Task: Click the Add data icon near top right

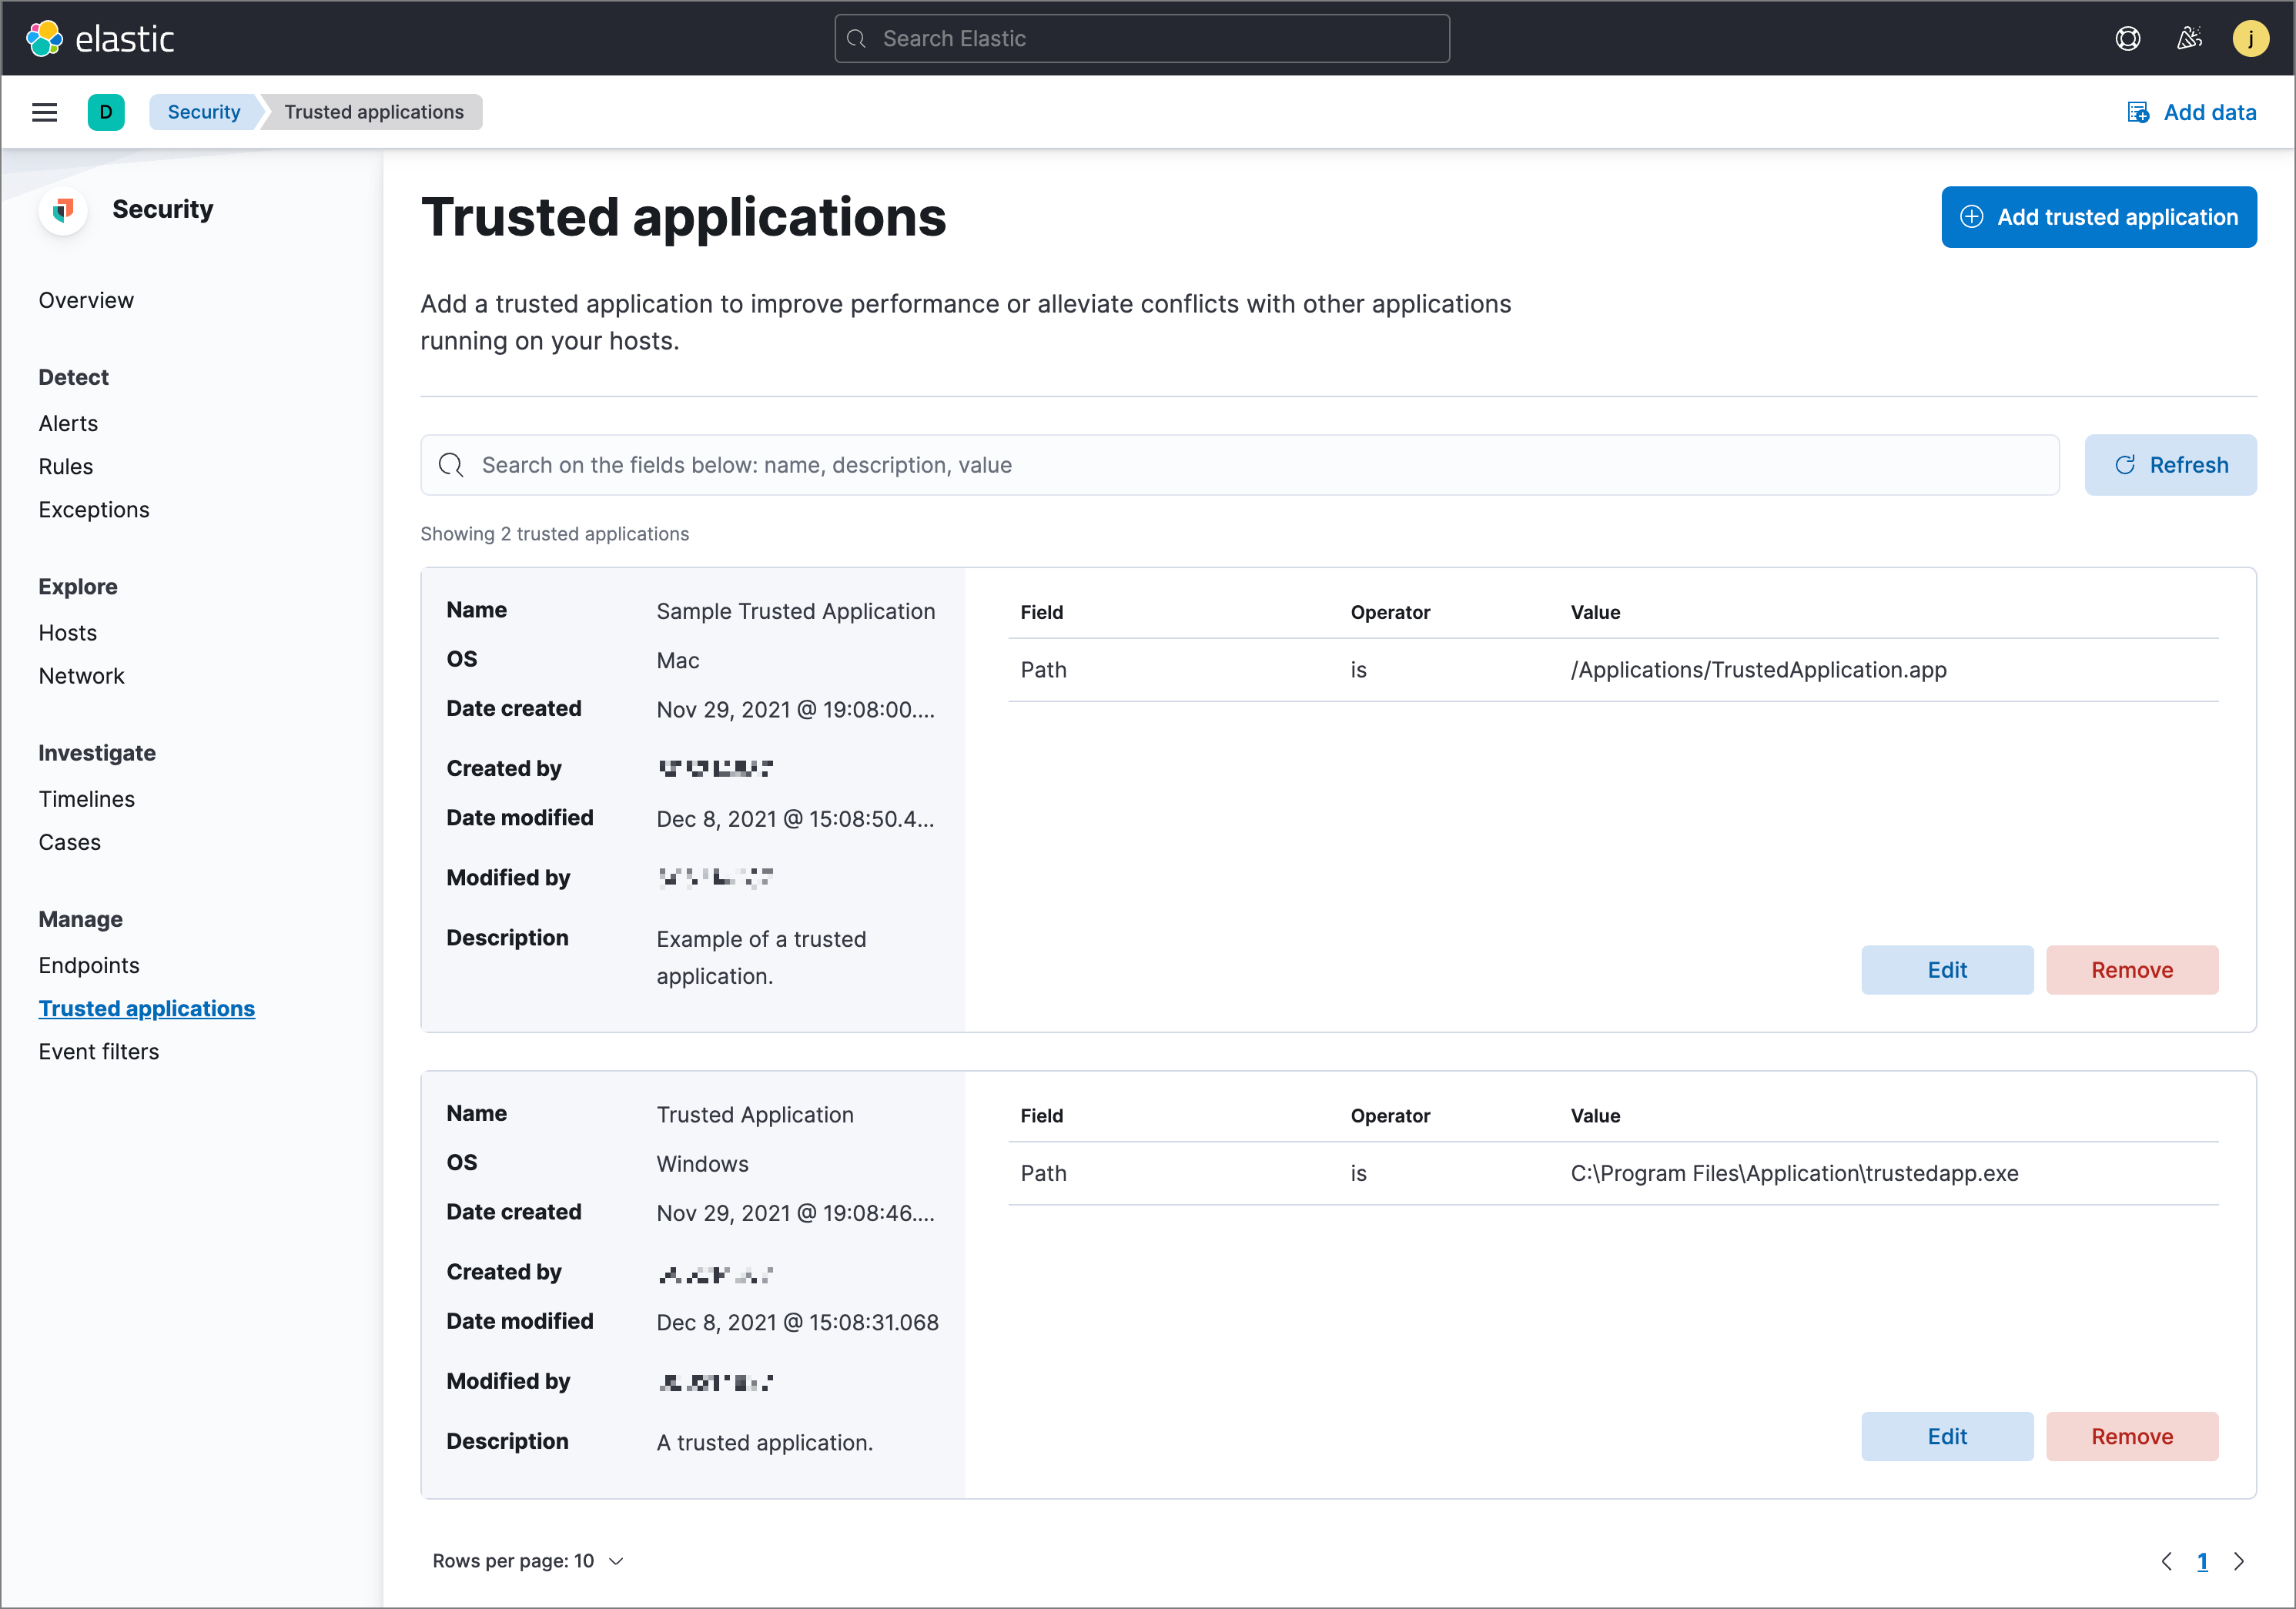Action: [2140, 112]
